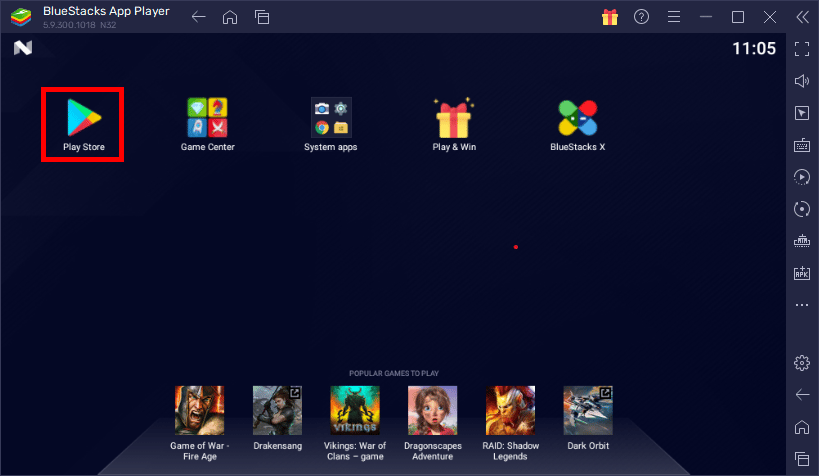The image size is (819, 476).
Task: Collapse the side toolbar with double chevron
Action: click(x=802, y=17)
